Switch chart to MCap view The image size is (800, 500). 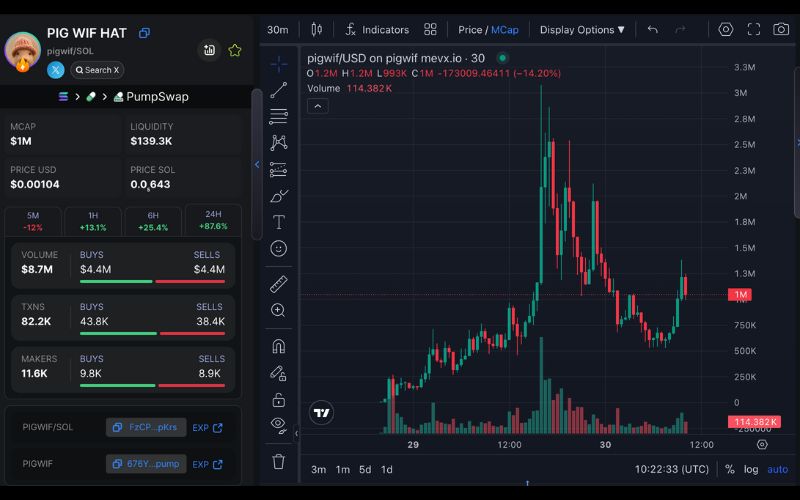coord(505,30)
